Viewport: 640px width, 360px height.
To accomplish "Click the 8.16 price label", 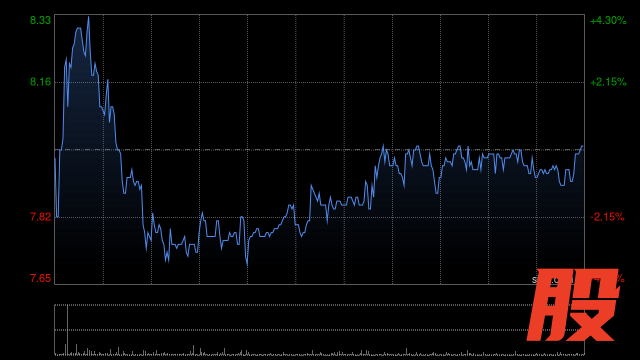I will [x=40, y=82].
